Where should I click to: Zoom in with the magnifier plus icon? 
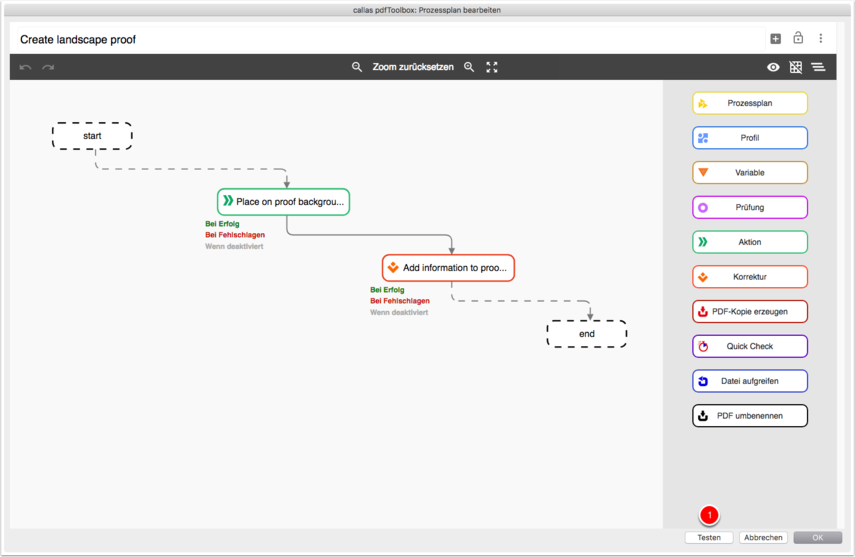click(469, 67)
